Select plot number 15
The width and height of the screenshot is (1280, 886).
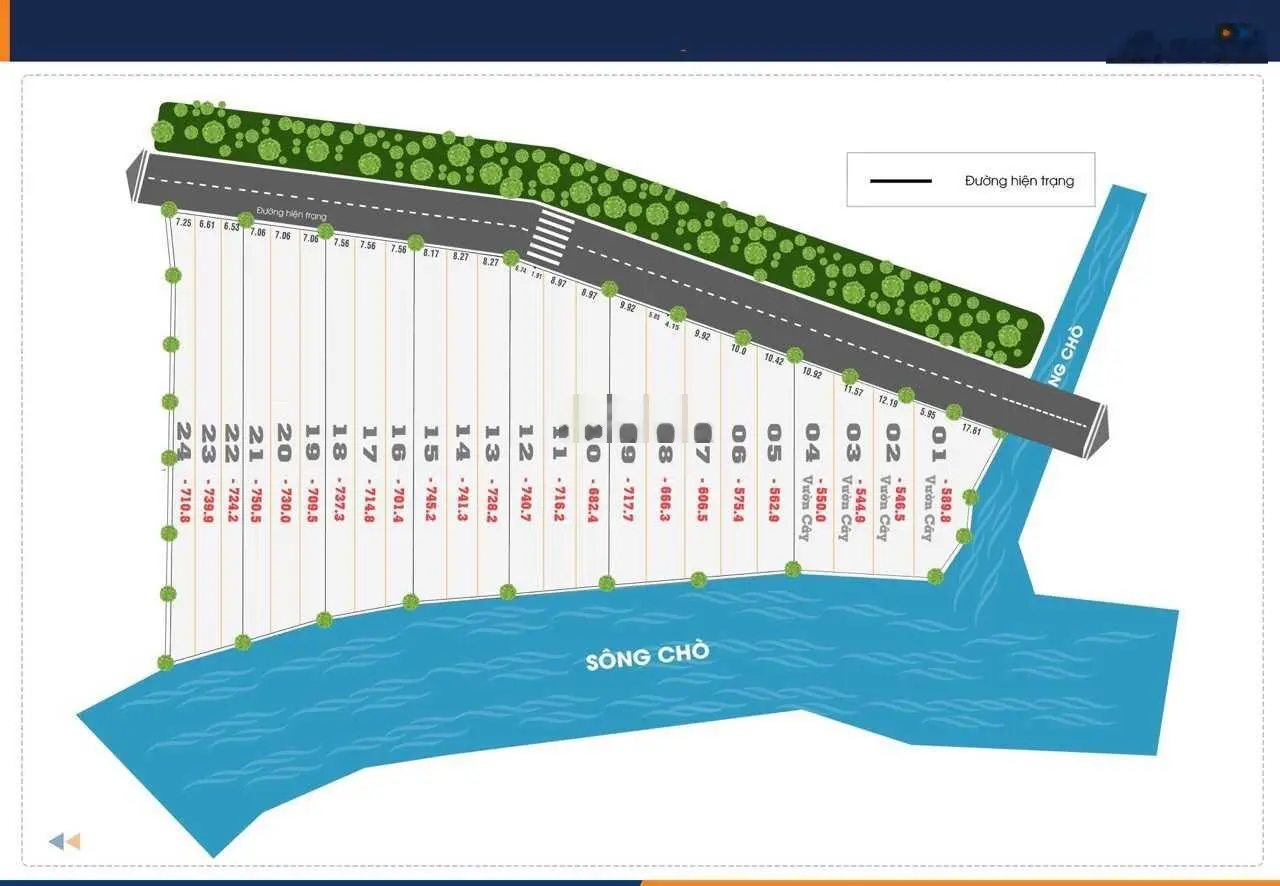(x=431, y=442)
